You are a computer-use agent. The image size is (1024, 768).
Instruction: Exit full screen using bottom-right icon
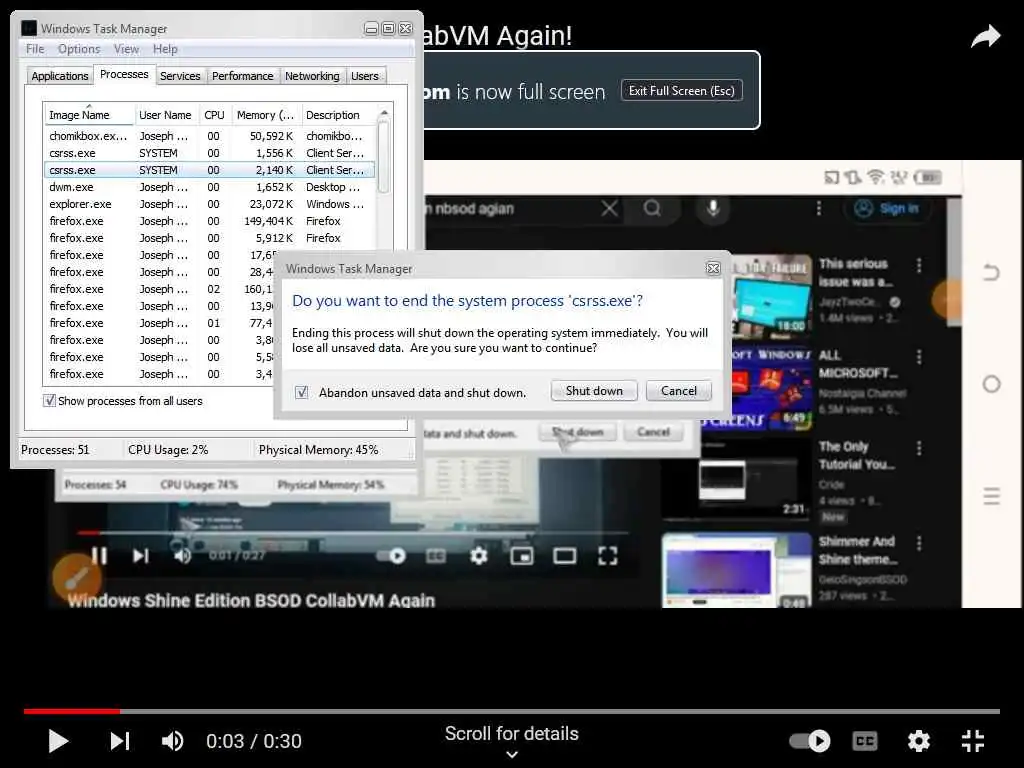973,741
